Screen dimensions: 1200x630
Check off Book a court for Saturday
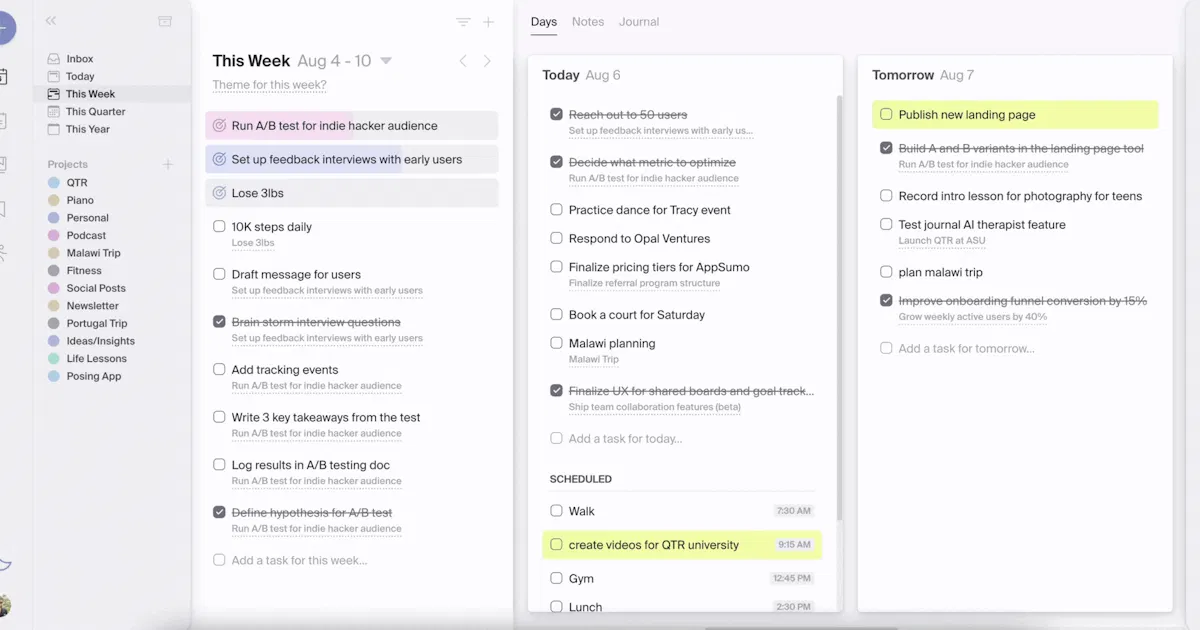[556, 314]
